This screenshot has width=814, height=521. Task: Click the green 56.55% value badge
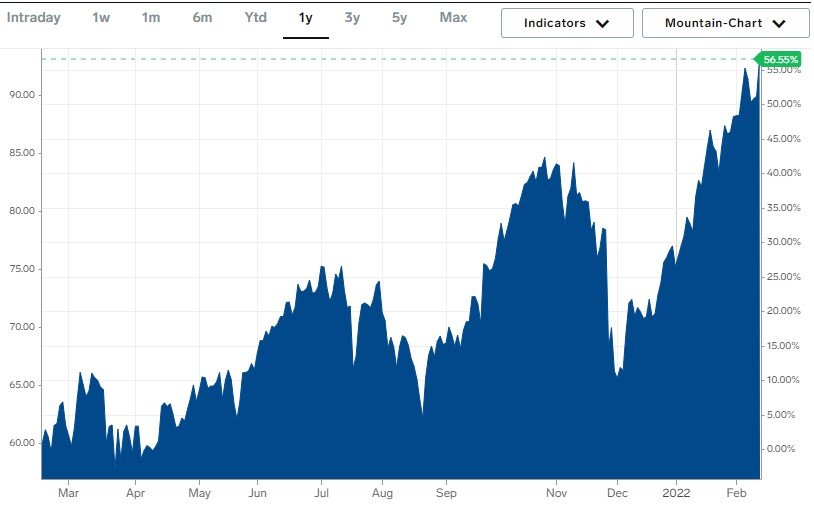(781, 60)
